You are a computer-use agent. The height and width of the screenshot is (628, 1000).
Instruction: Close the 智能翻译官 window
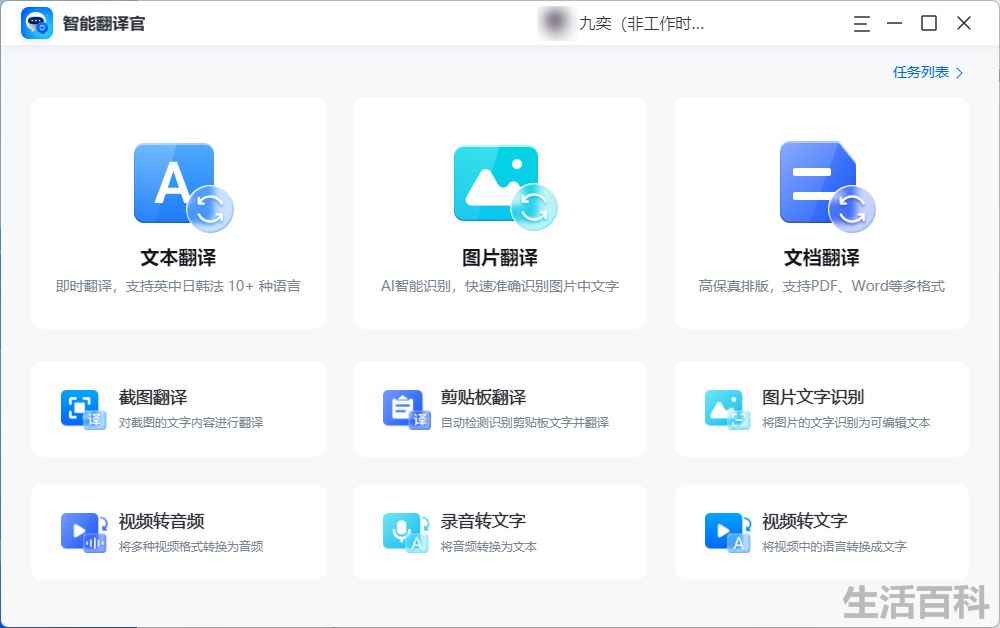coord(964,24)
